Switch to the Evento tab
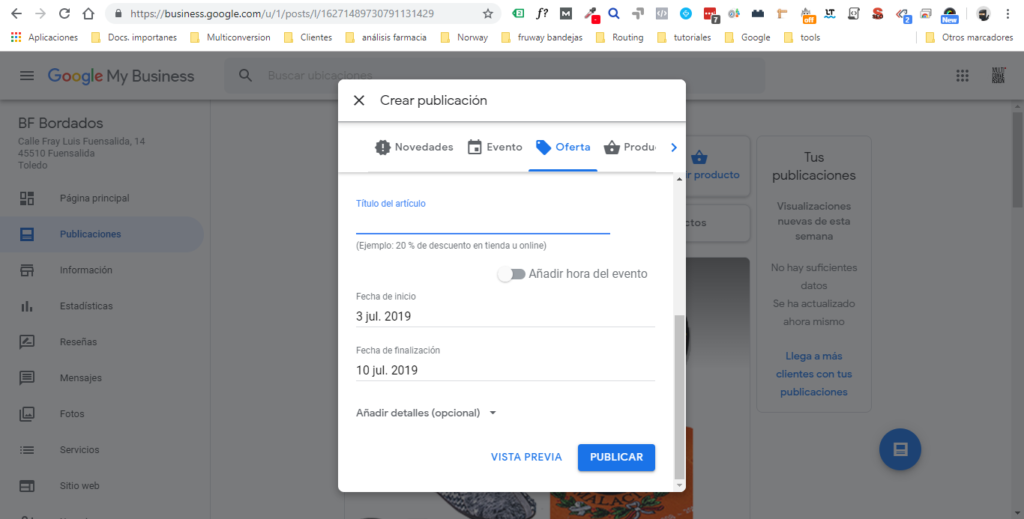The width and height of the screenshot is (1024, 519). (x=495, y=148)
